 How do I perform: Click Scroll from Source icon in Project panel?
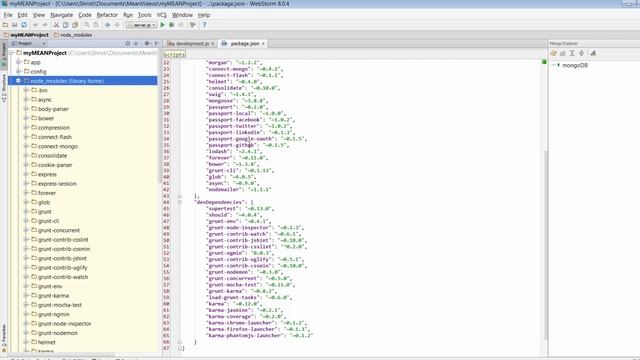(128, 43)
